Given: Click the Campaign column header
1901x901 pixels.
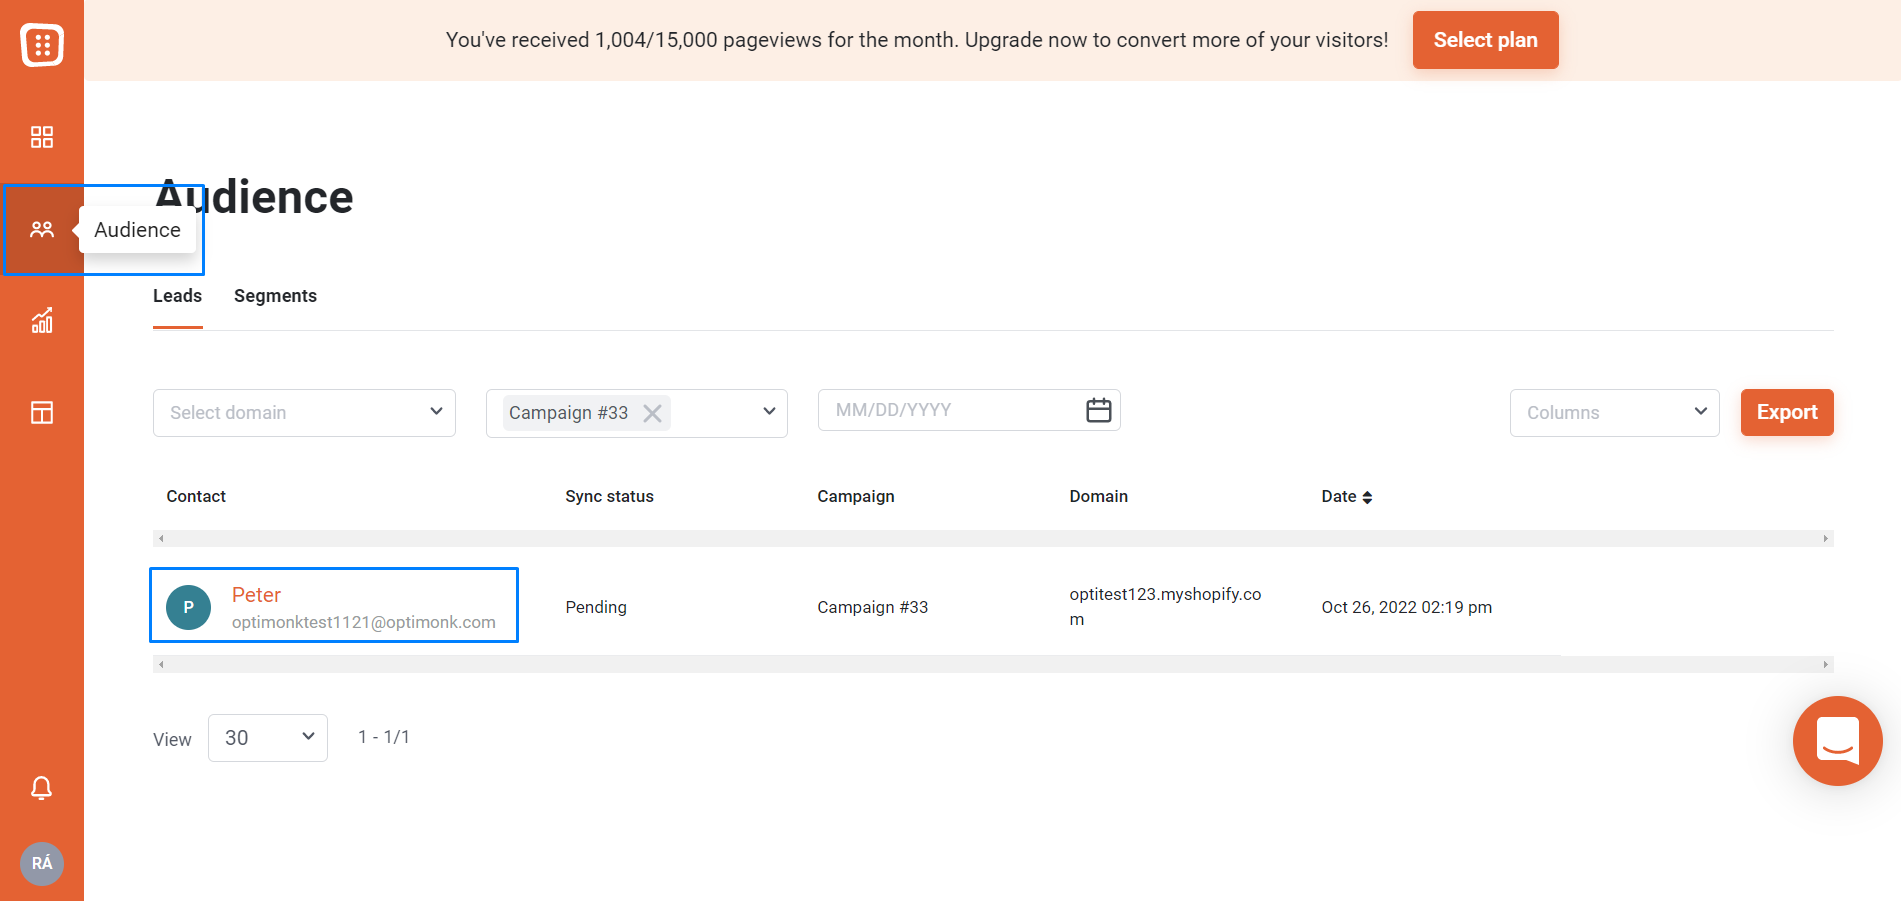Looking at the screenshot, I should tap(856, 496).
